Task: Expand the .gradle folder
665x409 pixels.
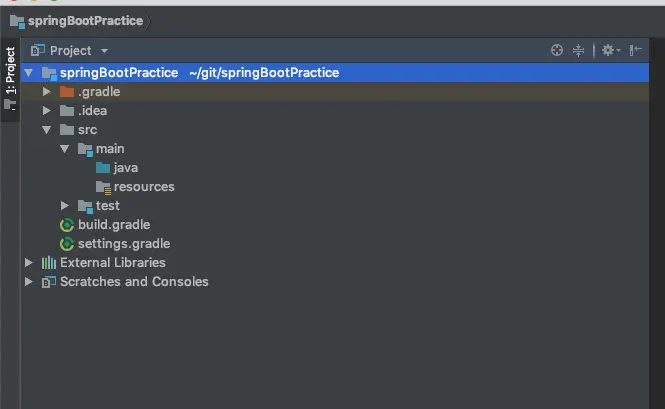Action: (x=46, y=92)
